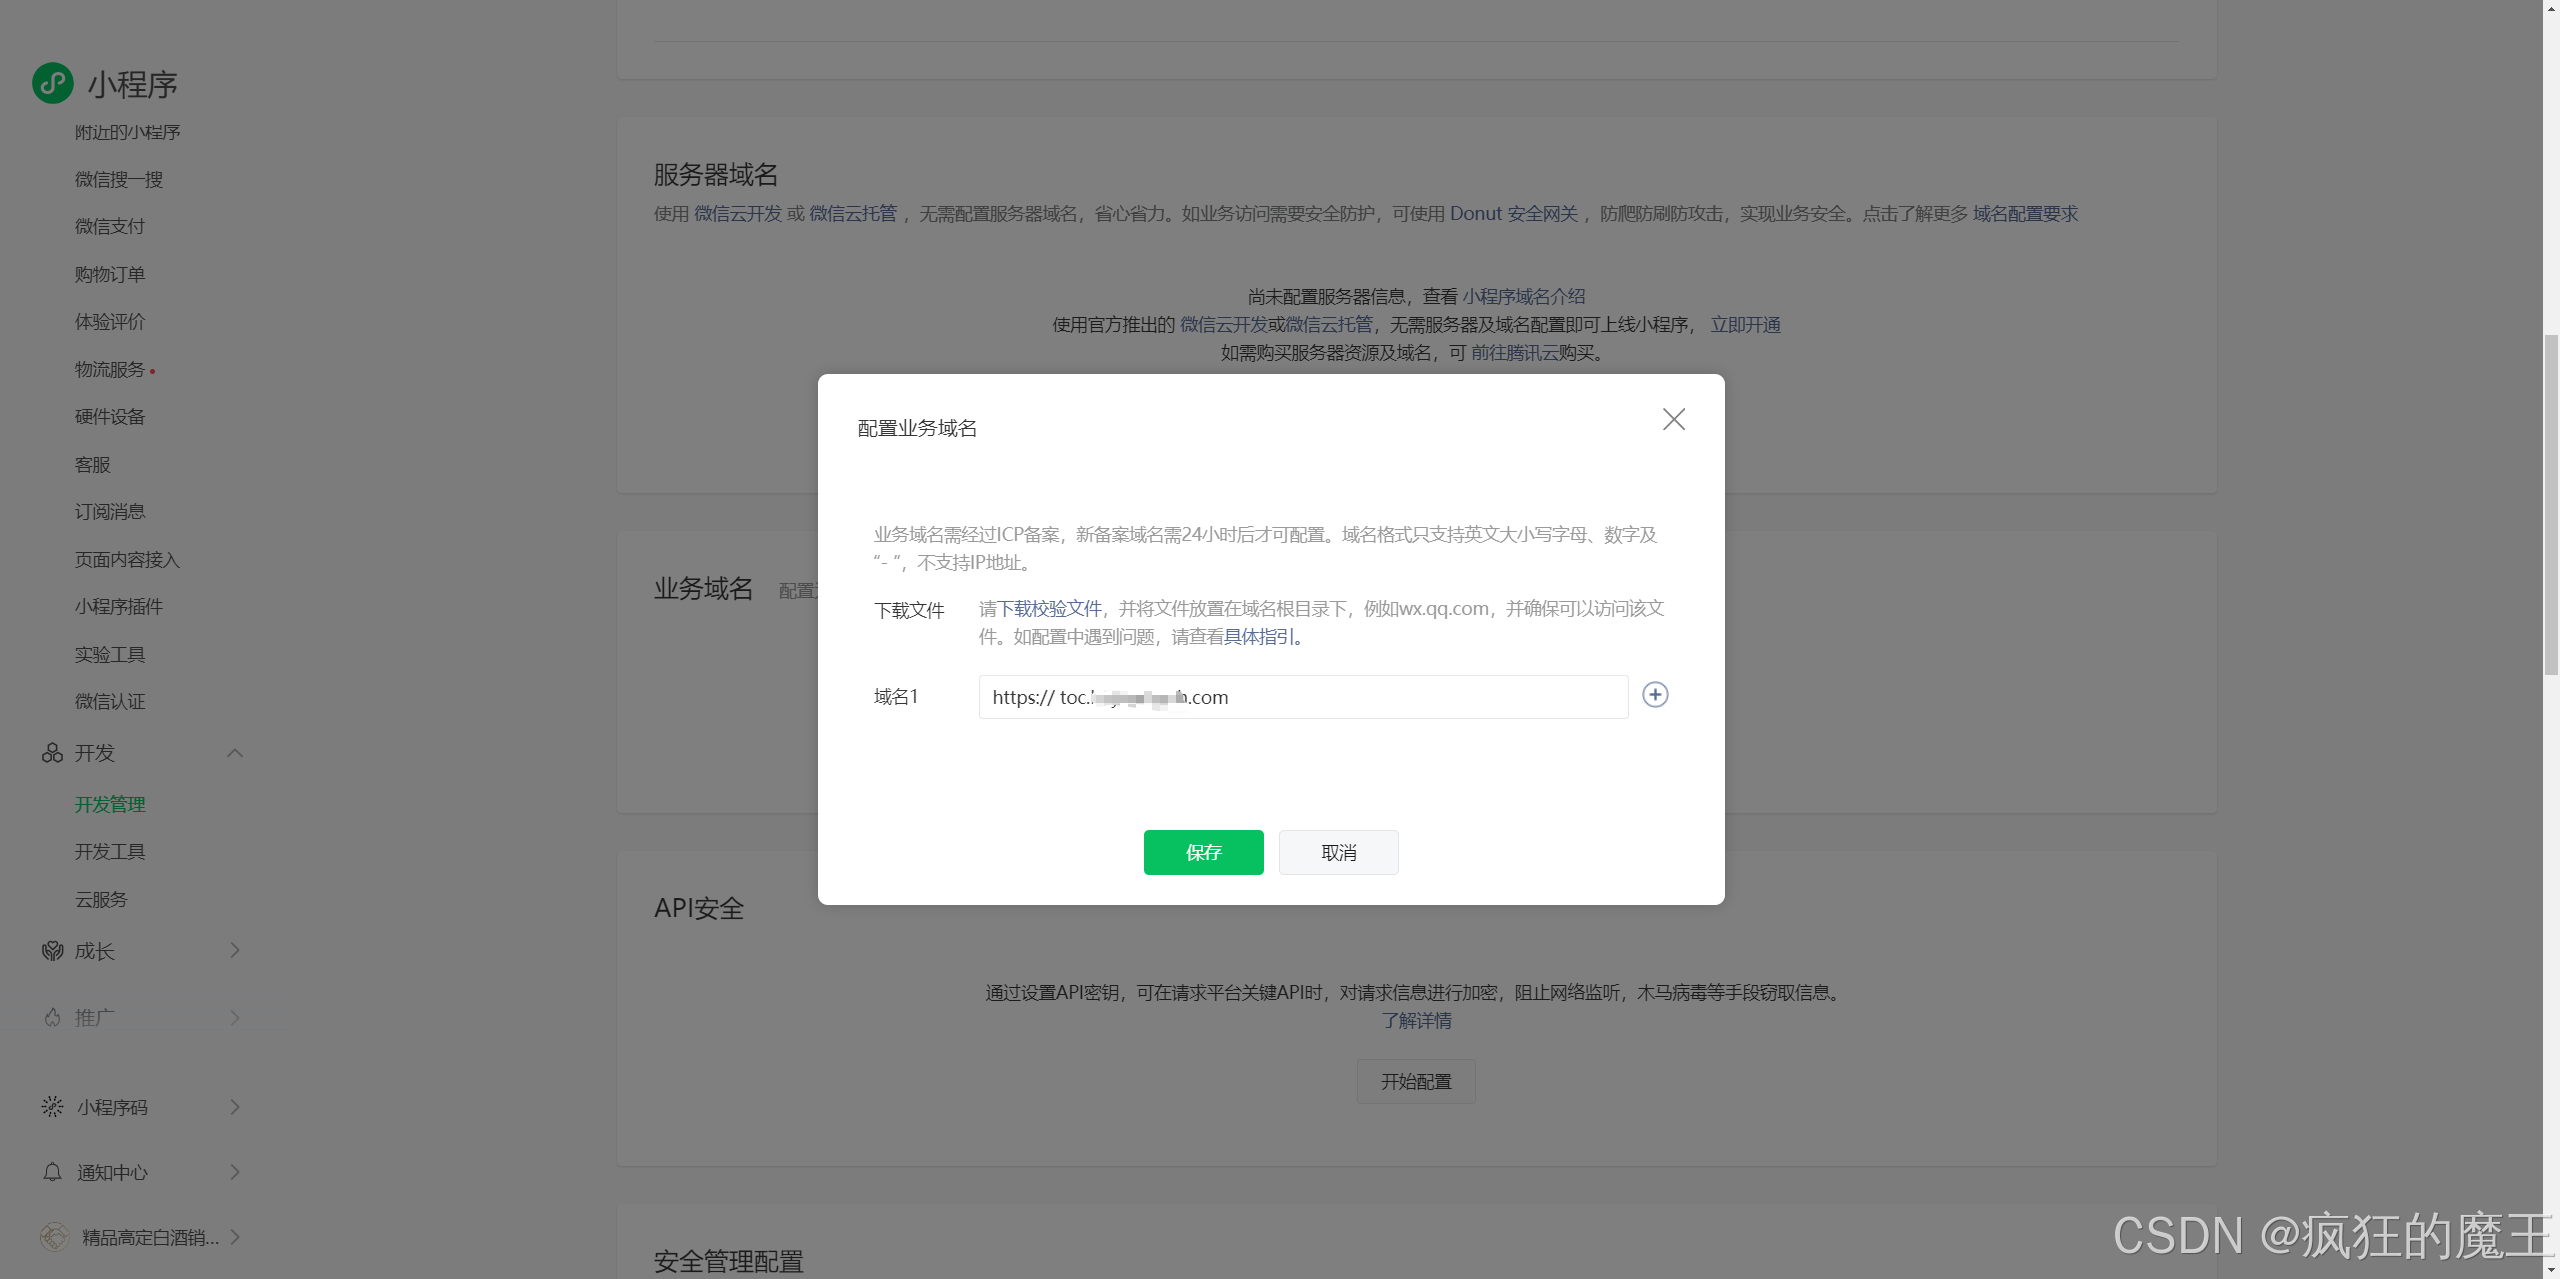Image resolution: width=2560 pixels, height=1279 pixels.
Task: Click the 开发 section icon
Action: point(52,753)
